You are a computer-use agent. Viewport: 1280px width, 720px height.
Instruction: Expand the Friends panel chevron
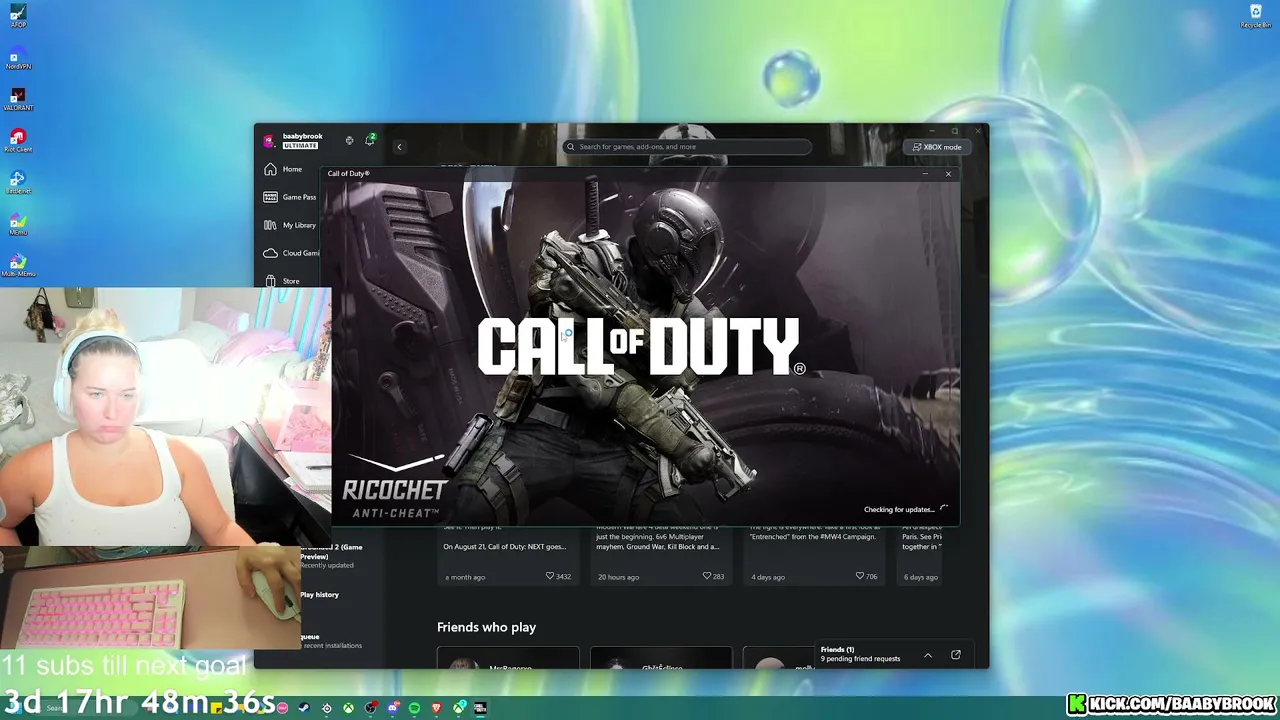pyautogui.click(x=928, y=655)
